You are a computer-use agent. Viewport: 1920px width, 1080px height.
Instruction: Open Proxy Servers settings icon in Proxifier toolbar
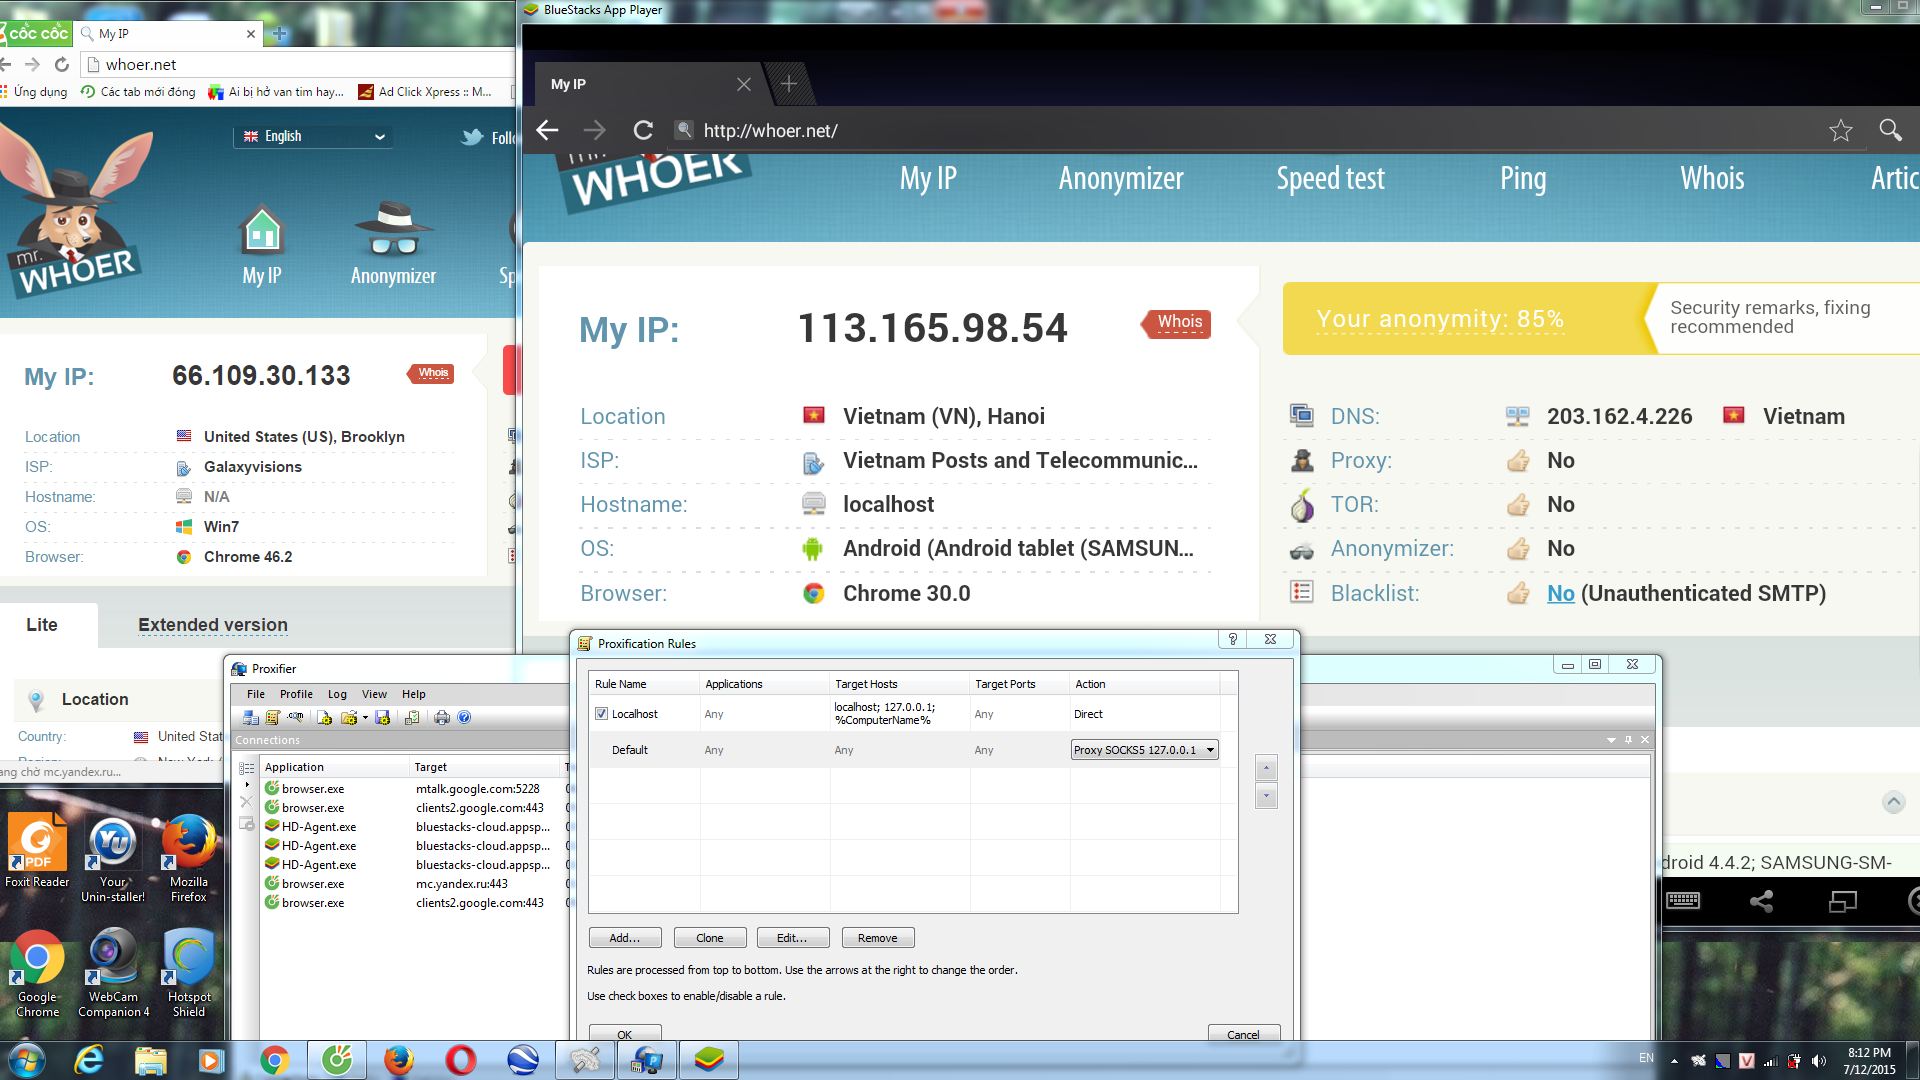click(251, 717)
